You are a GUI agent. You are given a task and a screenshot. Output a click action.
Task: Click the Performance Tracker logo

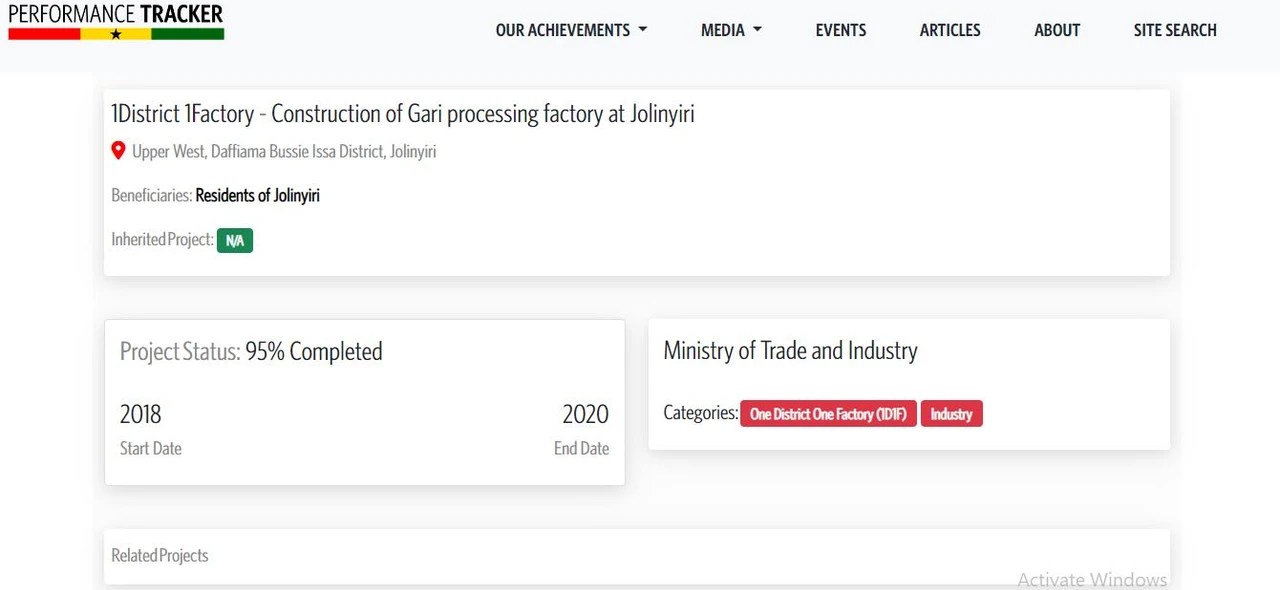116,20
